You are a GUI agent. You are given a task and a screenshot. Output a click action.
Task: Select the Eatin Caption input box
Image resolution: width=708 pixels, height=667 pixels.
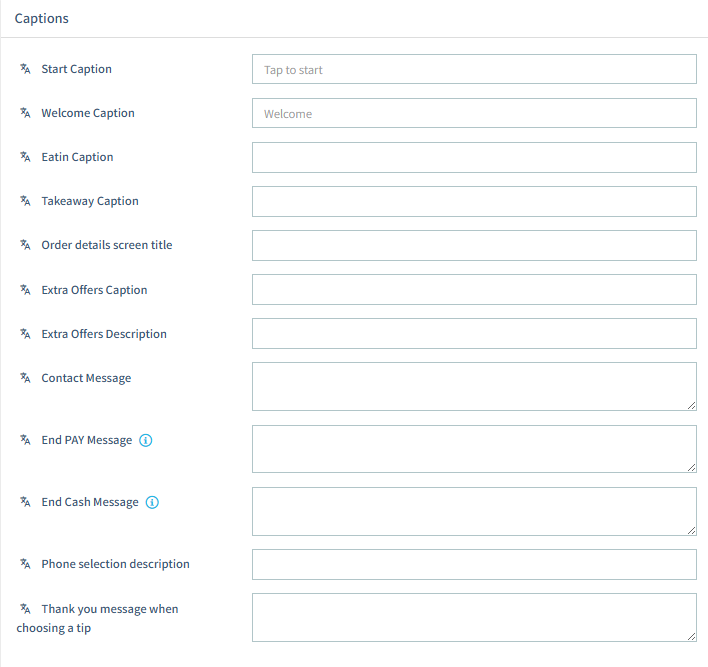pyautogui.click(x=474, y=158)
